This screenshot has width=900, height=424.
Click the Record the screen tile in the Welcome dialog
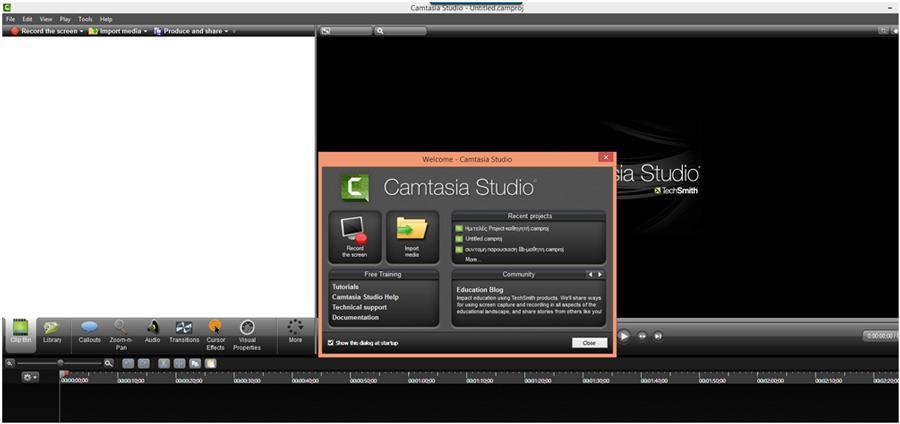pyautogui.click(x=354, y=236)
